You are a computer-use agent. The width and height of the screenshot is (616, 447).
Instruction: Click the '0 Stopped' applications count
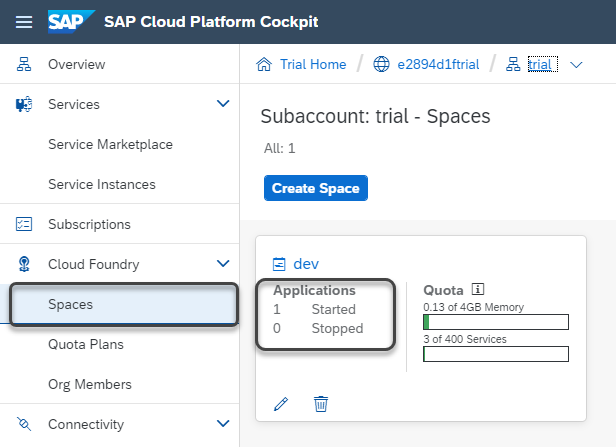click(318, 328)
